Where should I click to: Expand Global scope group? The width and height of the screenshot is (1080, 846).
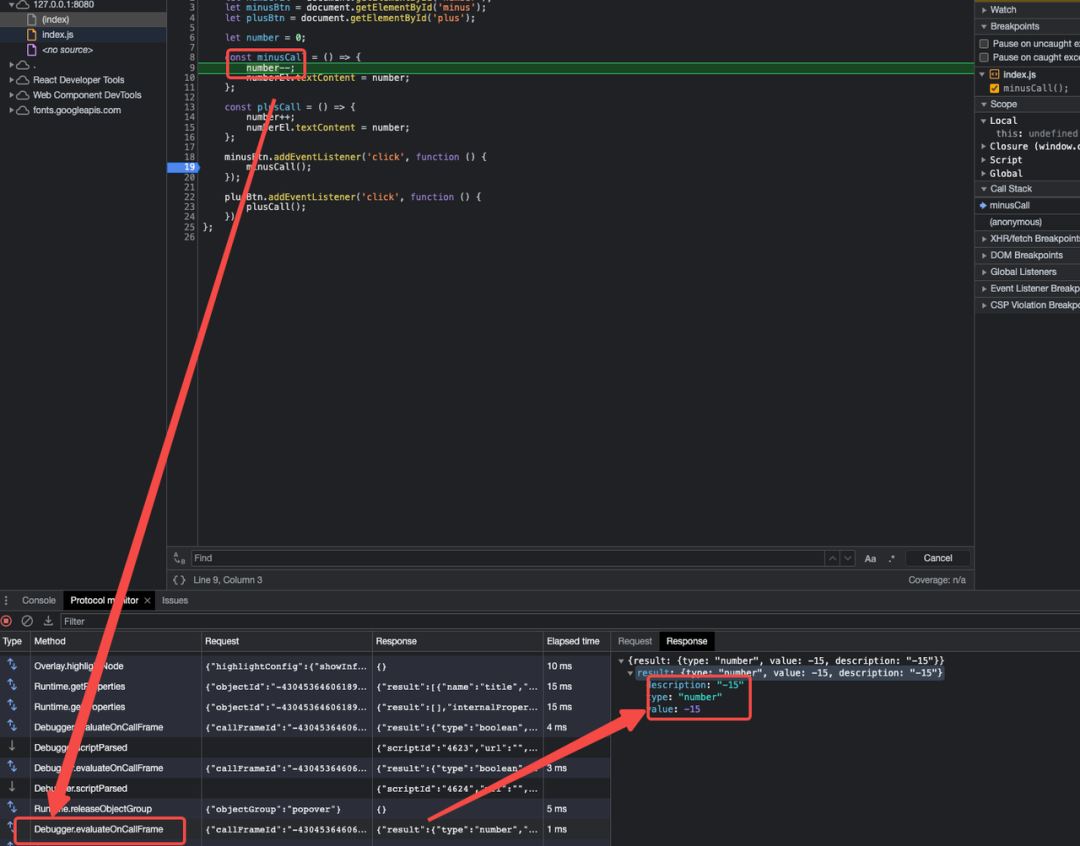984,174
